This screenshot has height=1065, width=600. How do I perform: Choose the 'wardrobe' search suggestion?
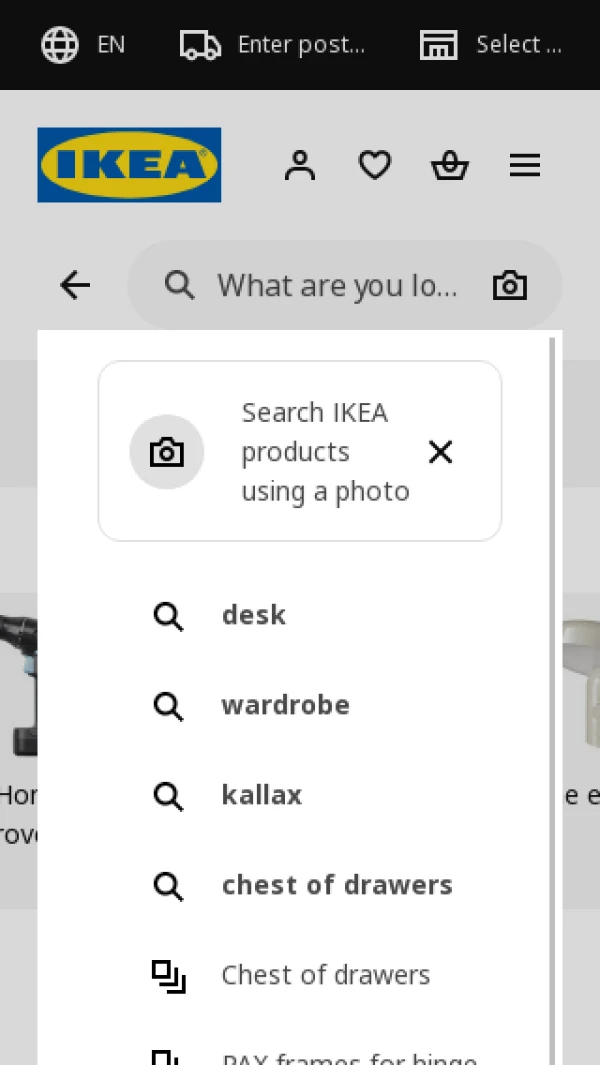[285, 705]
